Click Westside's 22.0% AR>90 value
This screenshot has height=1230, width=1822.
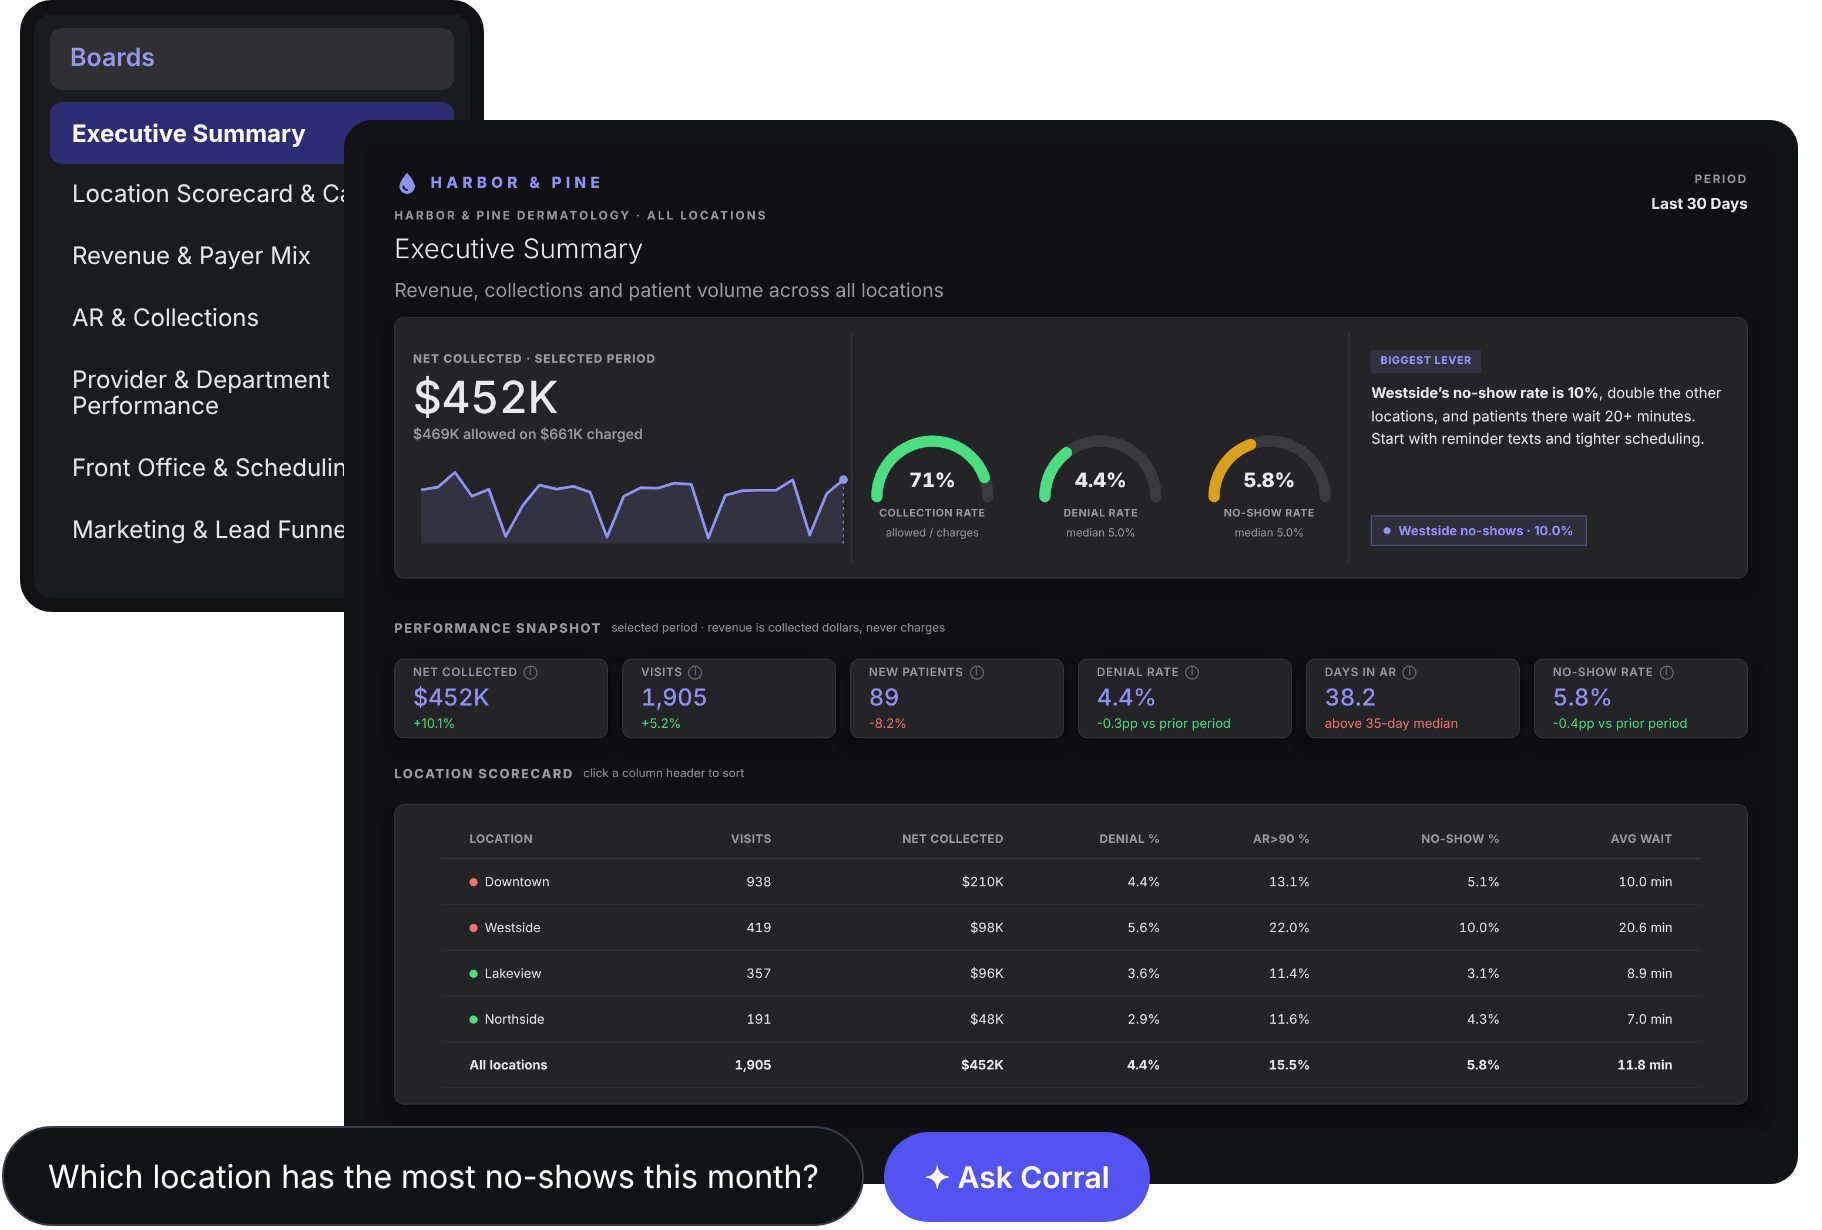tap(1289, 928)
